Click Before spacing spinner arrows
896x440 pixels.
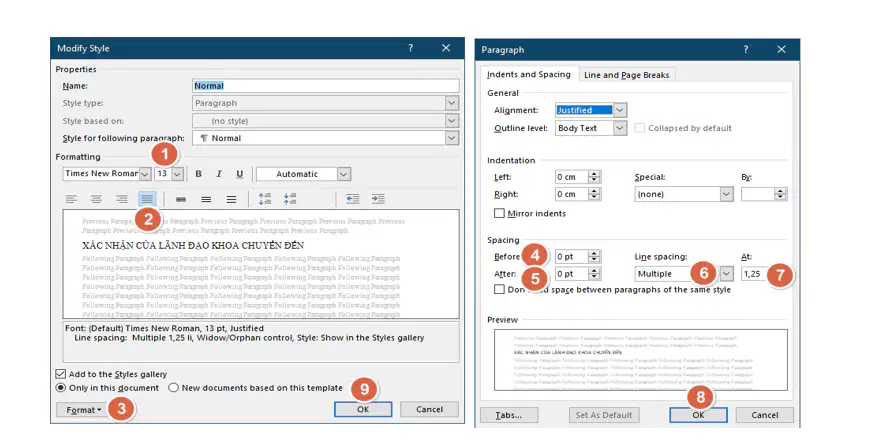[x=595, y=257]
